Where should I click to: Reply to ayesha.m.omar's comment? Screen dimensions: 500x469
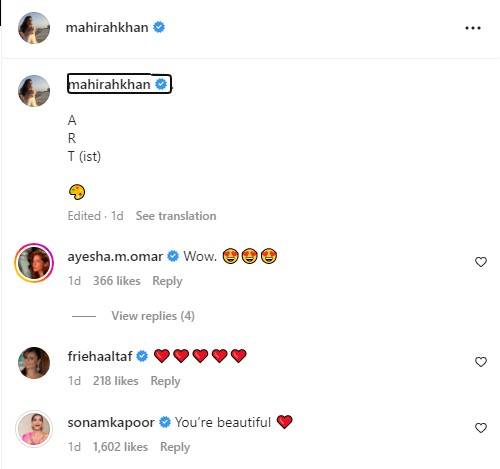(x=167, y=281)
